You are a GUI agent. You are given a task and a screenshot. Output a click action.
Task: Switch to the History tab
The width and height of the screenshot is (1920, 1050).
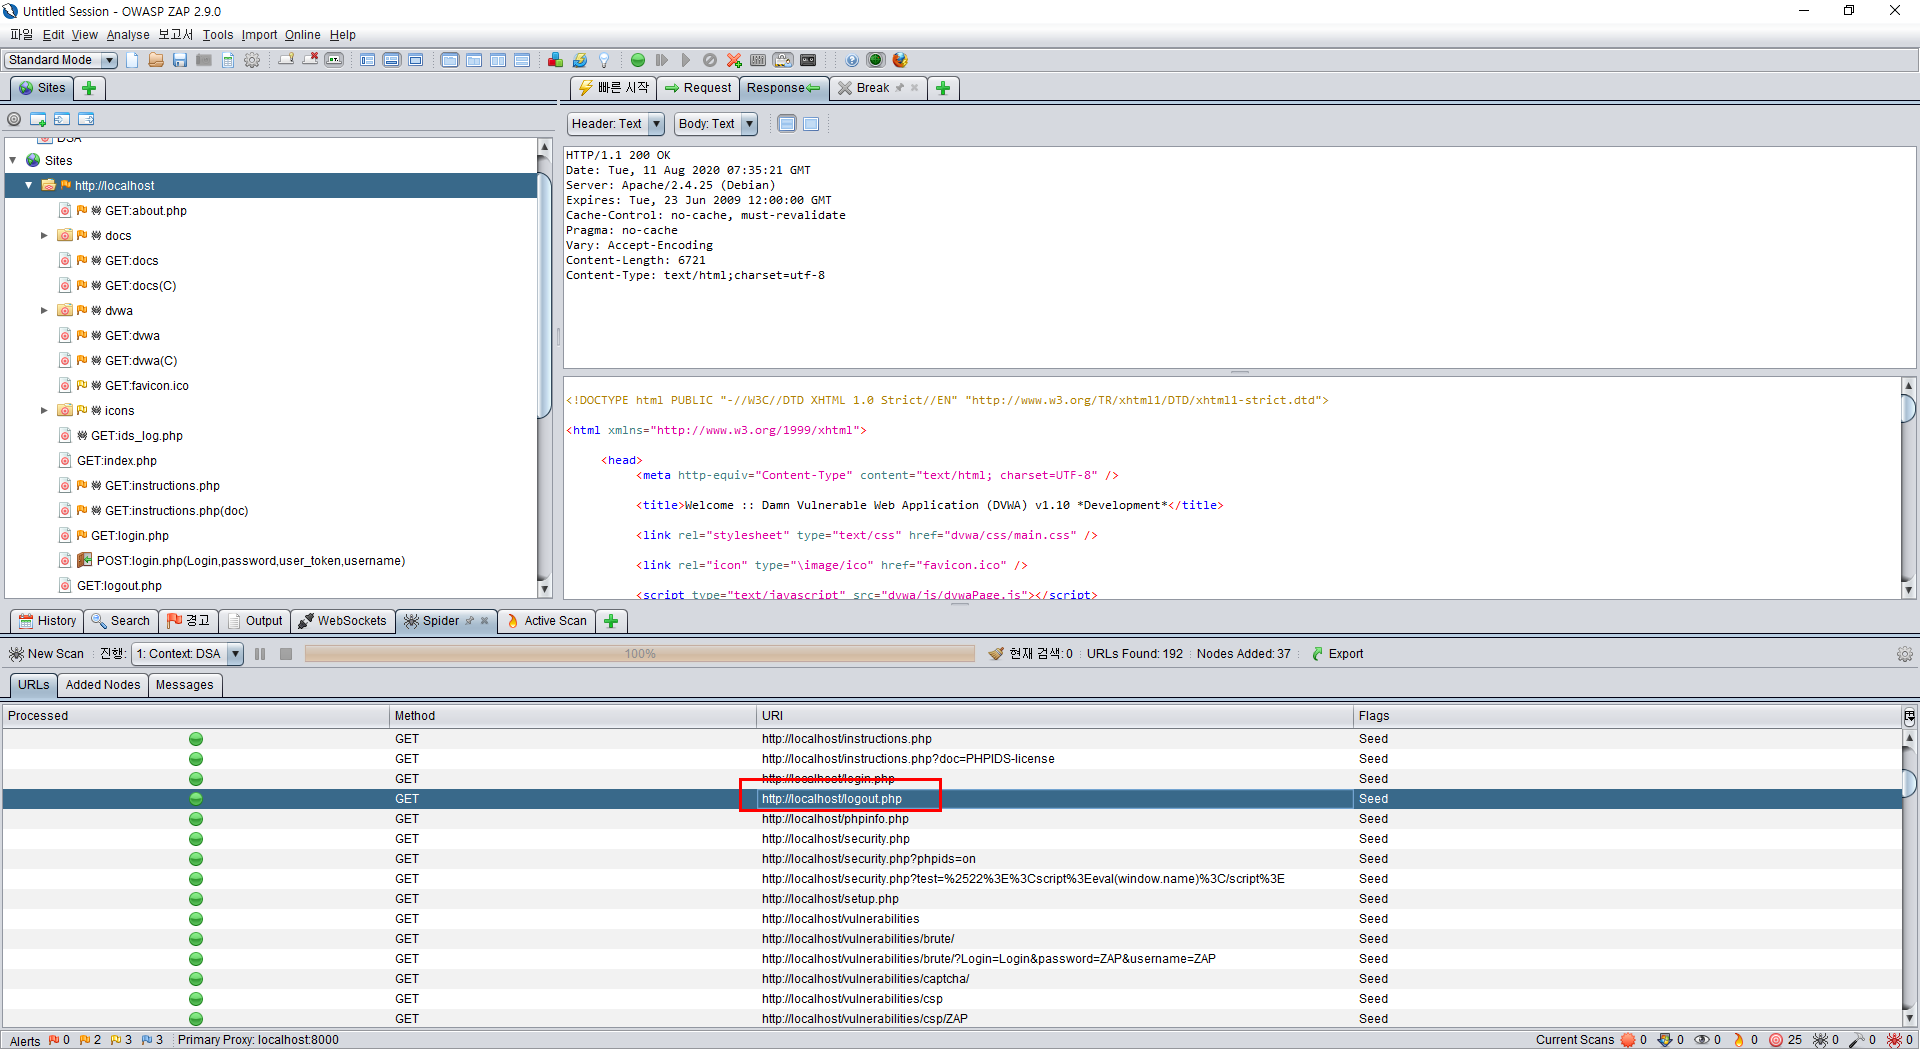click(47, 621)
